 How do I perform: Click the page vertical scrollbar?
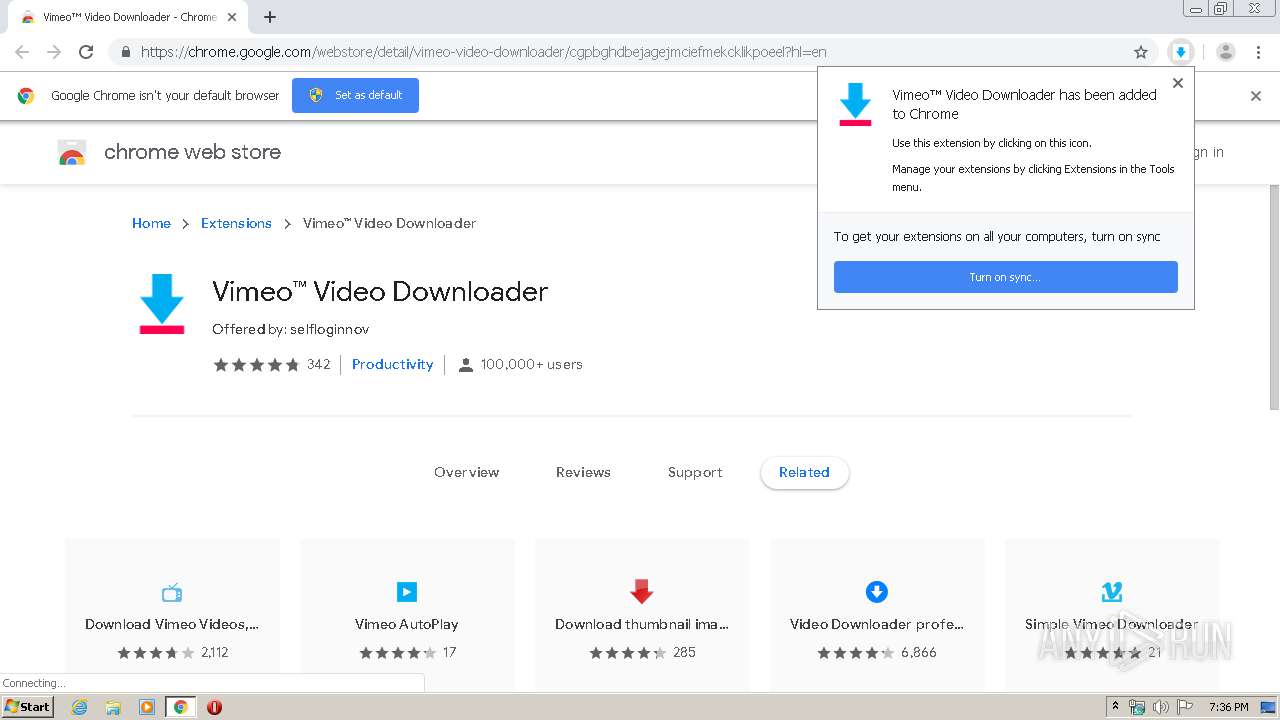click(1273, 297)
